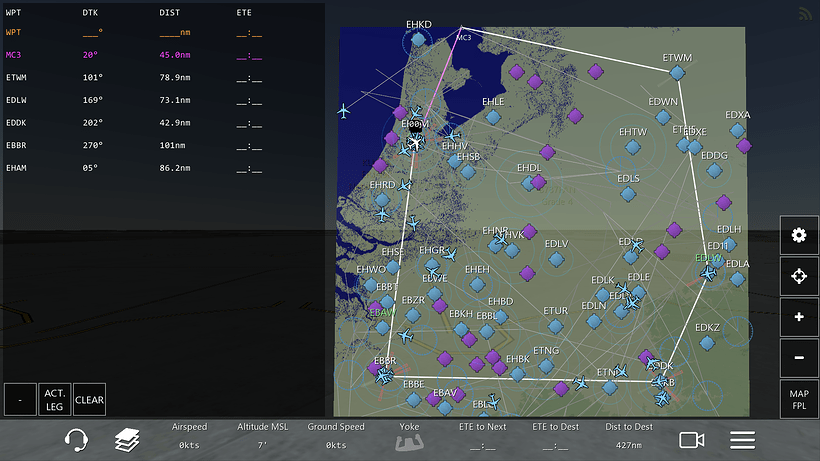Tap the ETNG airport marker
The image size is (820, 461).
coord(546,365)
